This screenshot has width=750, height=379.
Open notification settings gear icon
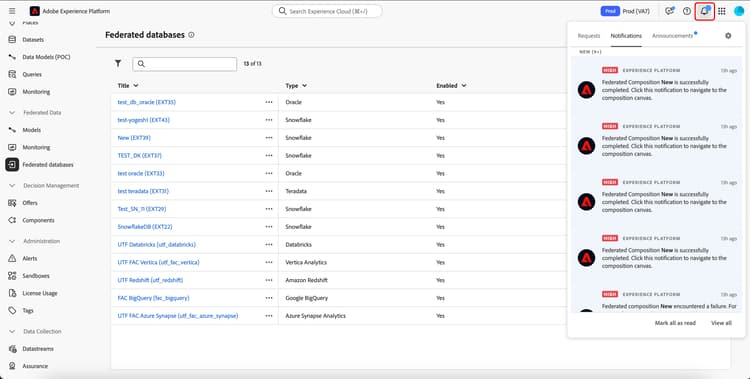tap(728, 36)
